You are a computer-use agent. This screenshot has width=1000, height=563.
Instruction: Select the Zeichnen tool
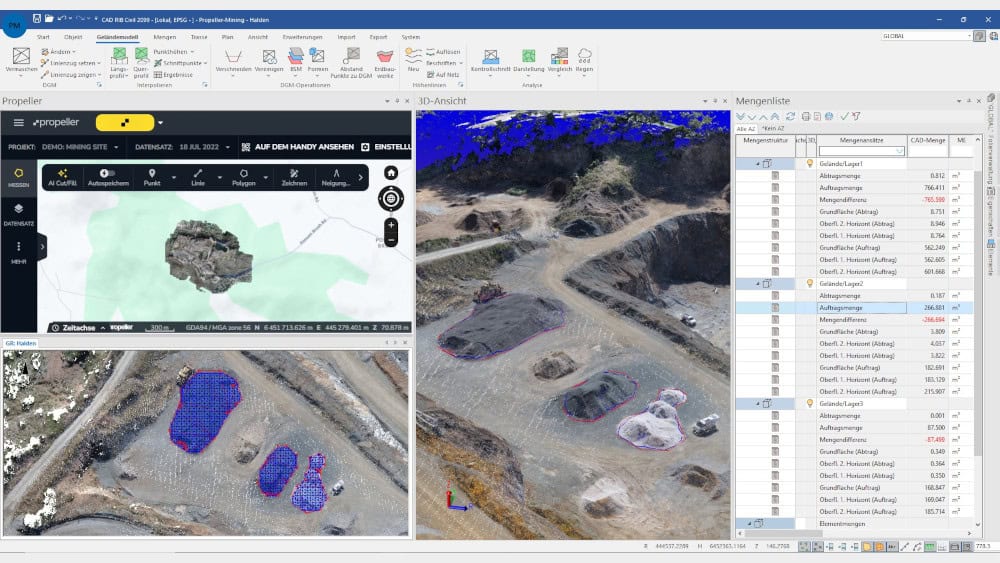pyautogui.click(x=294, y=177)
